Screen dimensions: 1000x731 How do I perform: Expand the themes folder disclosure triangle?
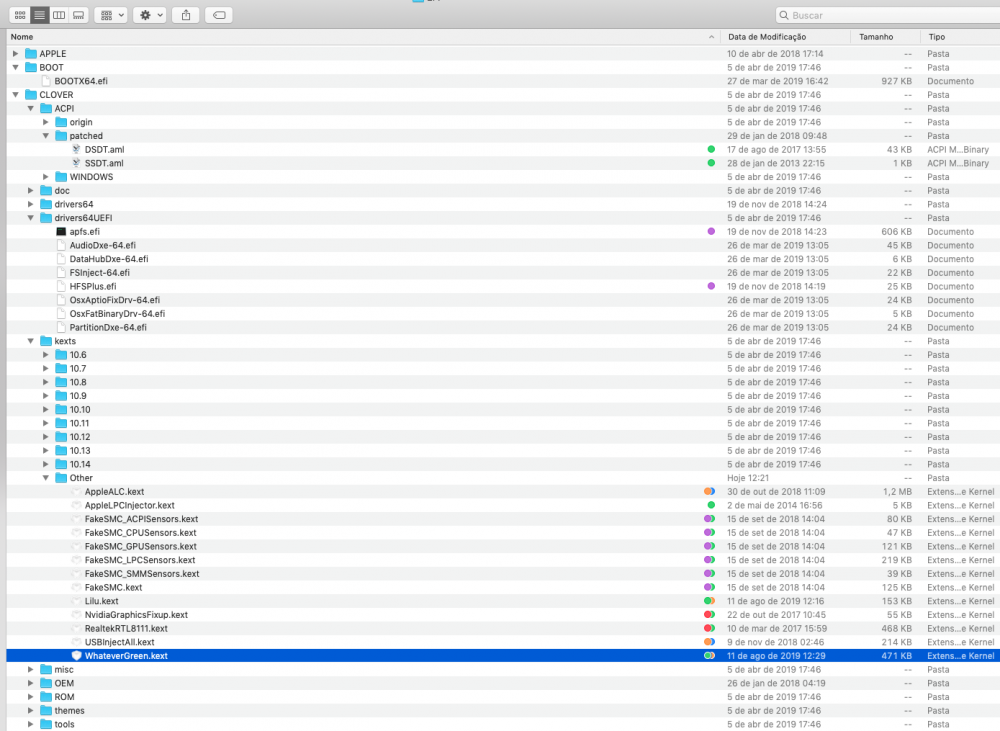(x=31, y=711)
